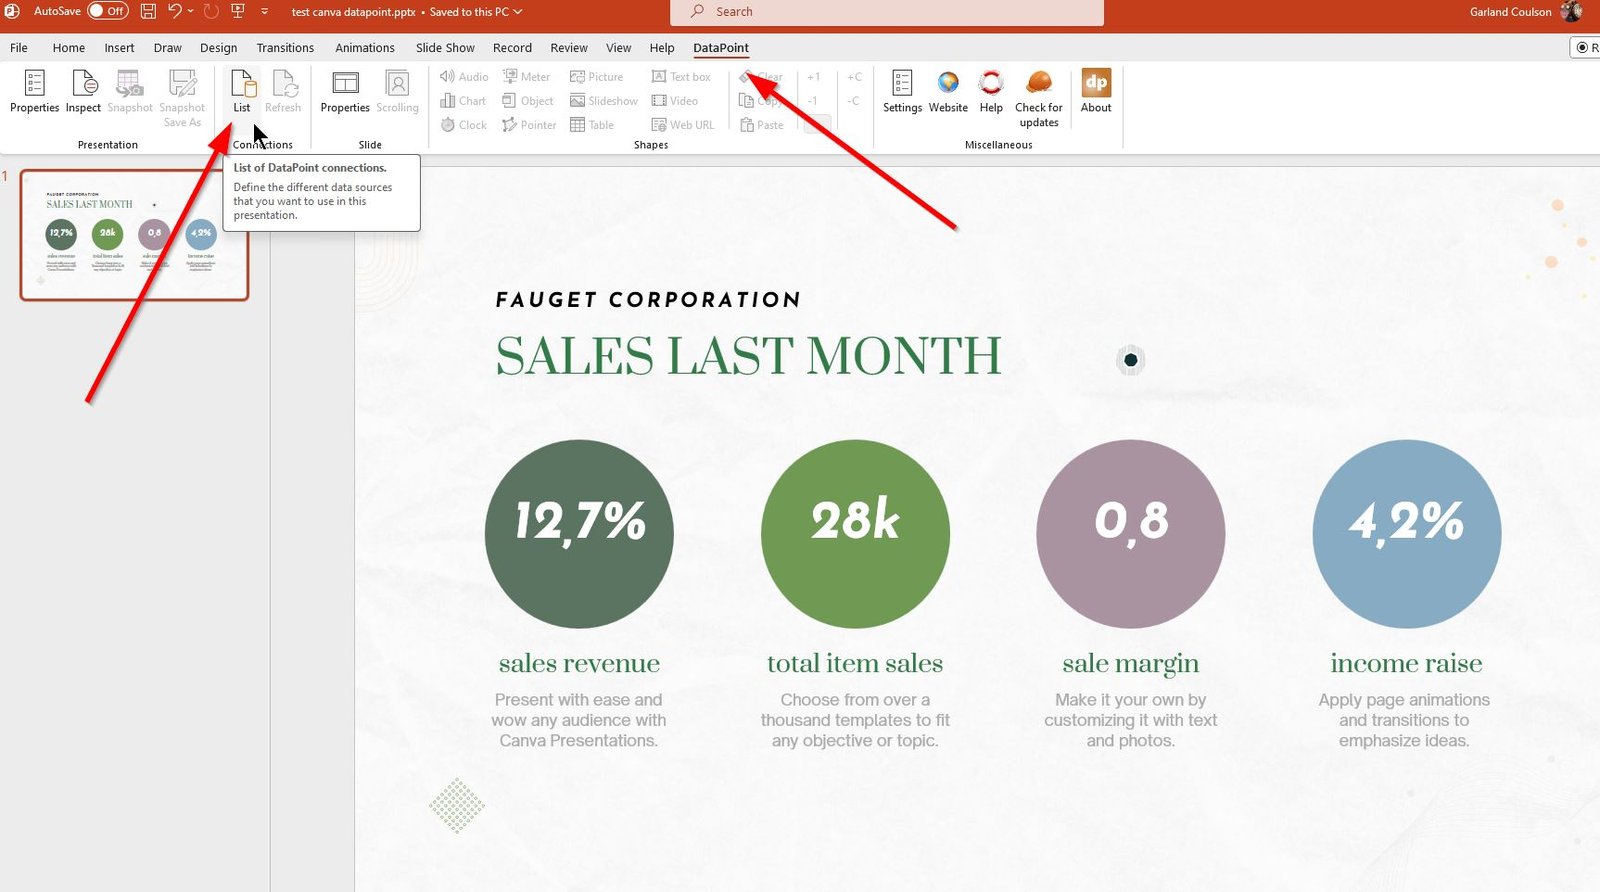
Task: Open the About DataPoint icon
Action: (1096, 91)
